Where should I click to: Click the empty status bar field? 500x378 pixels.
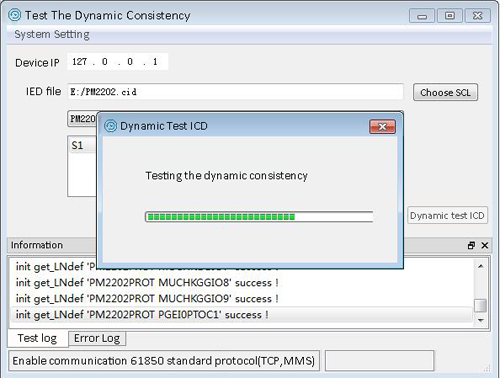(379, 361)
